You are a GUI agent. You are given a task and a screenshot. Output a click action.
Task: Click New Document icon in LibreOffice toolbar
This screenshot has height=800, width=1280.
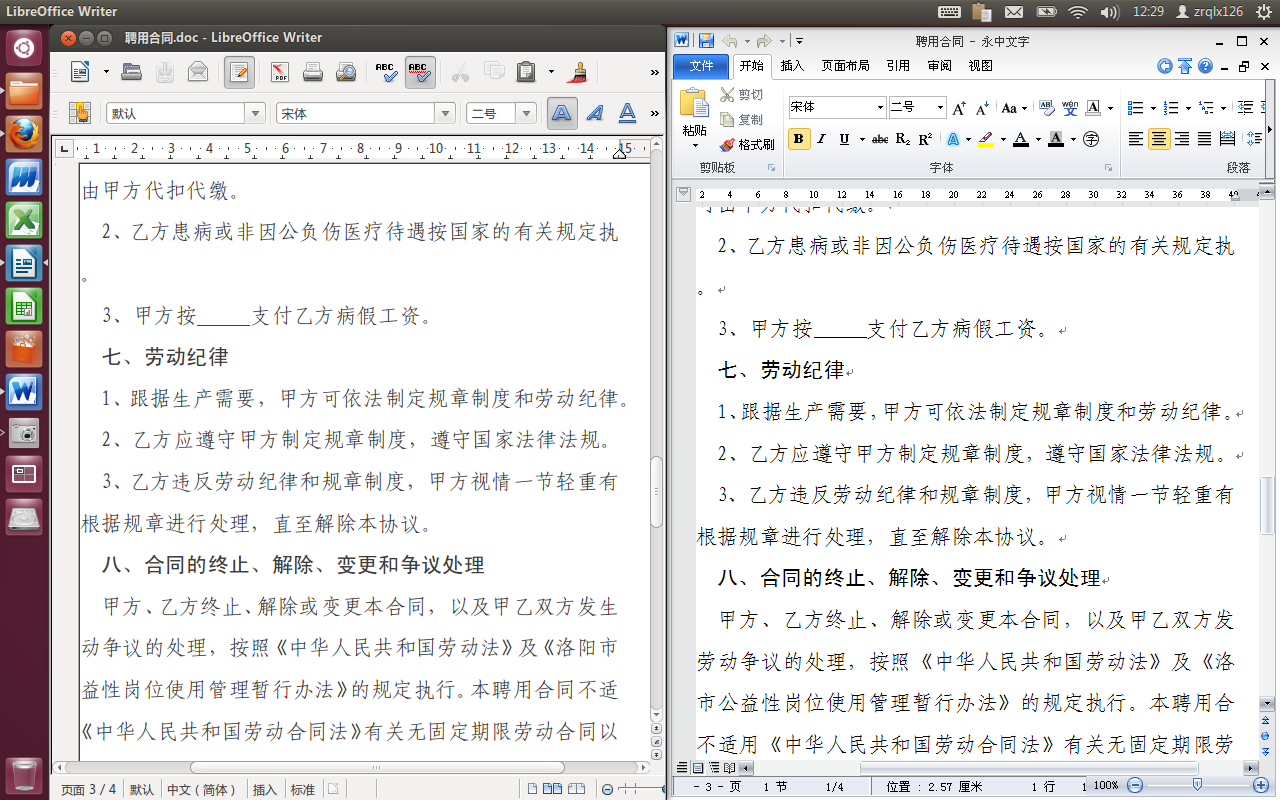pyautogui.click(x=81, y=71)
